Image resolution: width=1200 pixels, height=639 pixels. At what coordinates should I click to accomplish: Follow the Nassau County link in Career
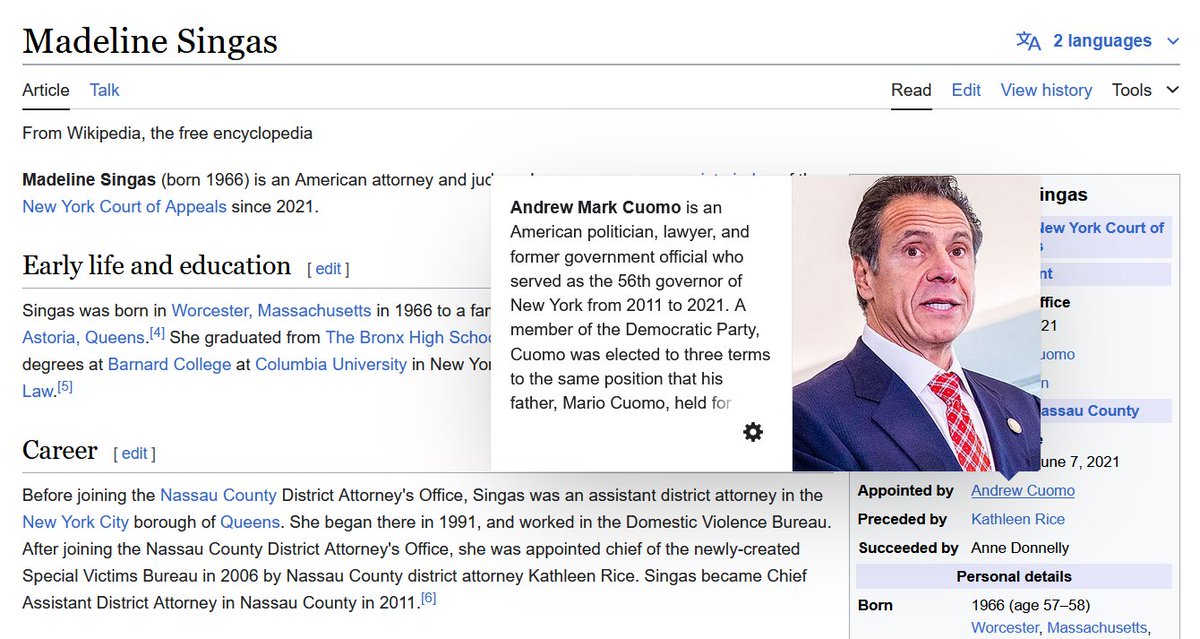218,495
